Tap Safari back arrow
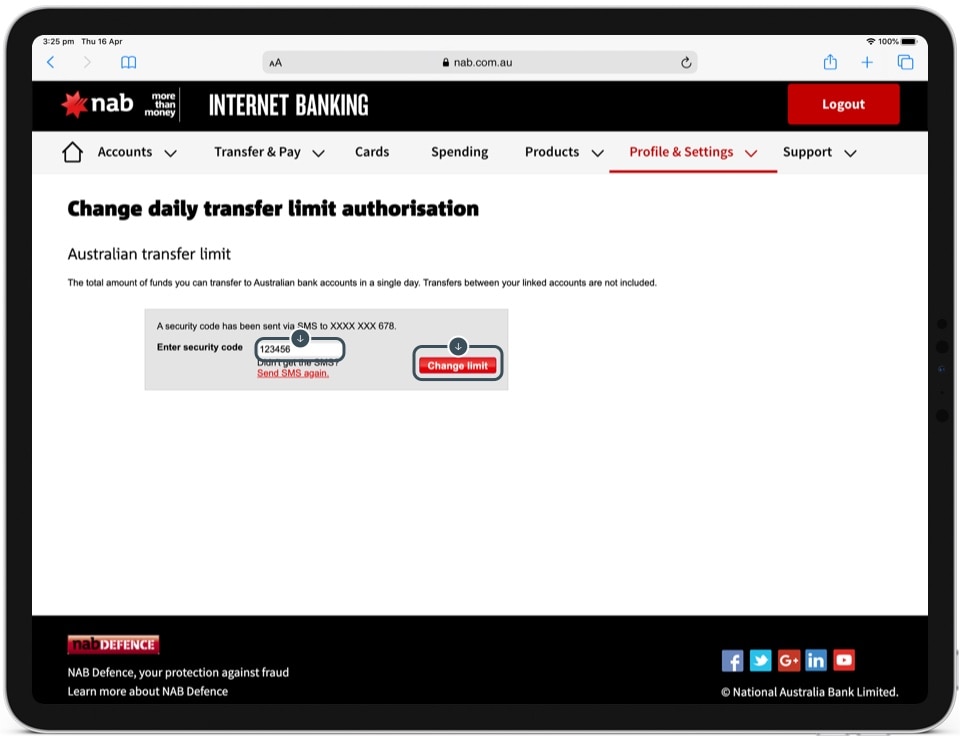Viewport: 960px width, 740px height. (x=51, y=62)
